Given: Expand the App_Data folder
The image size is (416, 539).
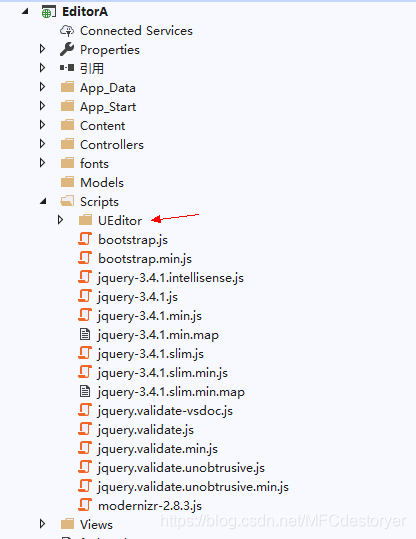Looking at the screenshot, I should point(42,87).
